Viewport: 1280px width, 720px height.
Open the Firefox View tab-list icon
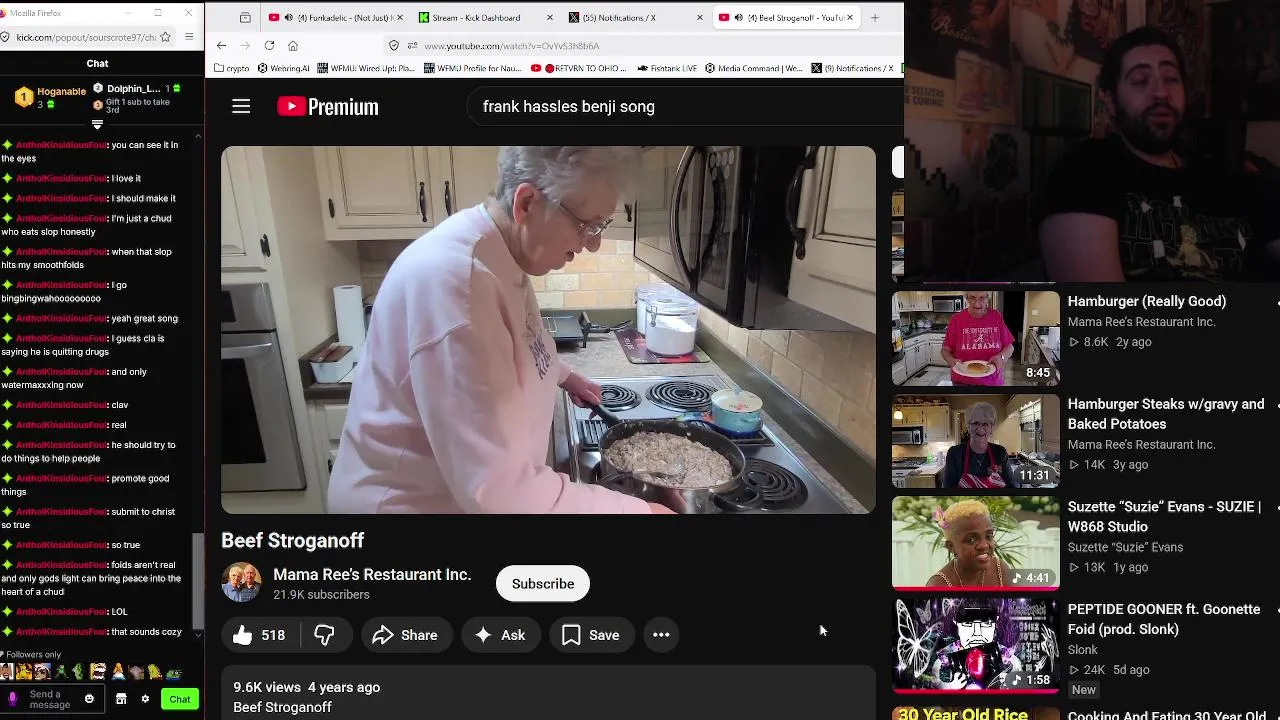click(245, 17)
